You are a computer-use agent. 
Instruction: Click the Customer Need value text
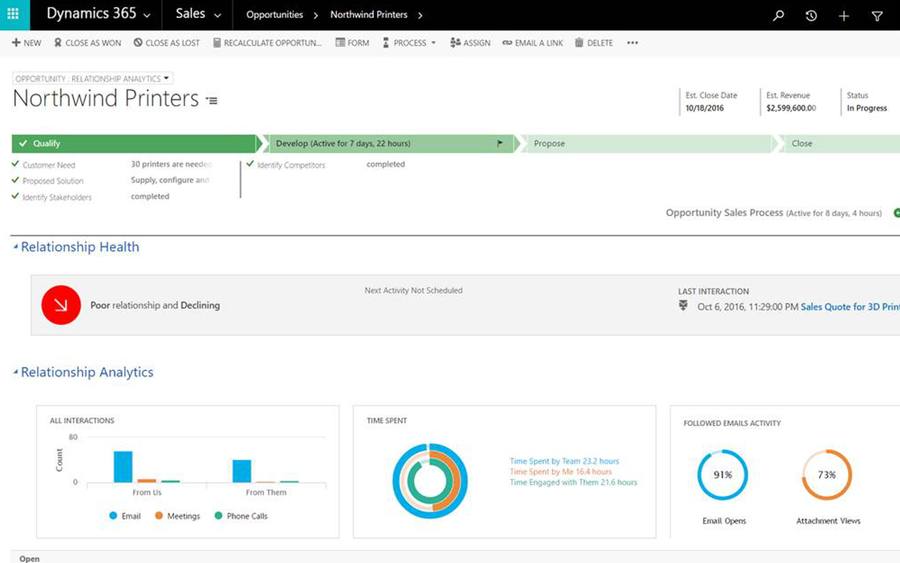tap(172, 164)
